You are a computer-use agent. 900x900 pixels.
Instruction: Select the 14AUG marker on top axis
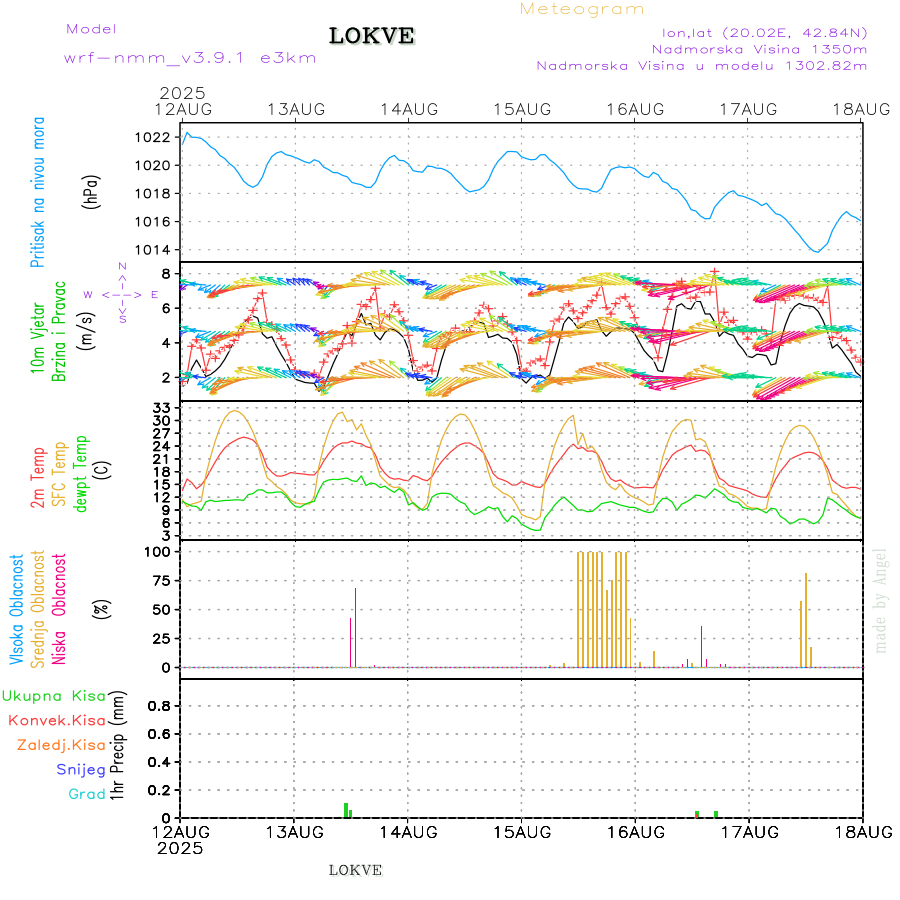pos(408,108)
